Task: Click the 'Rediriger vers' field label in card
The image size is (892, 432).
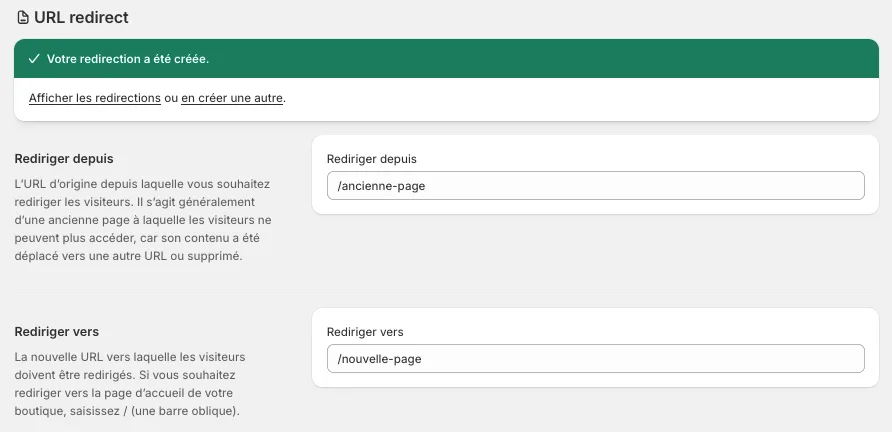Action: pos(365,332)
